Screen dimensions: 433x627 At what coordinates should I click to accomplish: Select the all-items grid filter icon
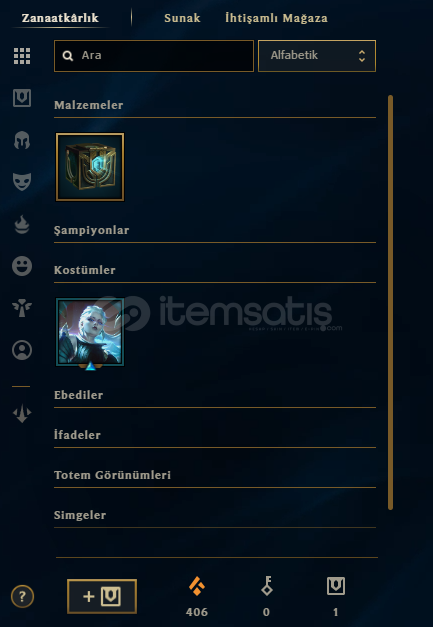tap(22, 56)
